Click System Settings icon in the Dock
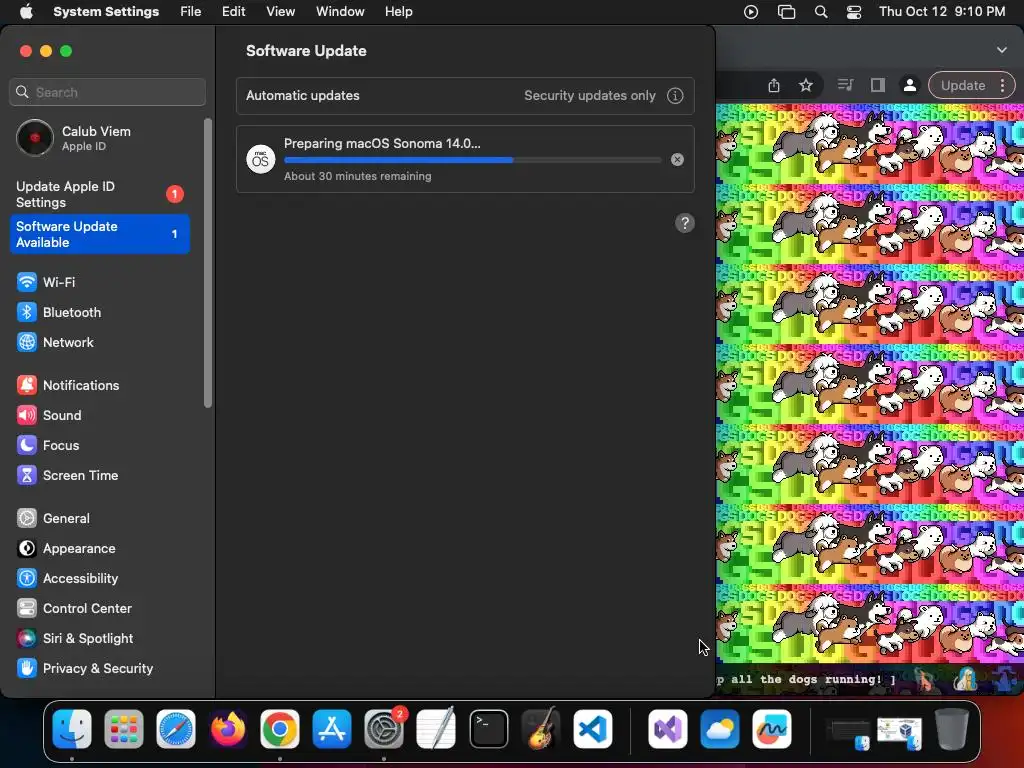The image size is (1024, 768). coord(384,729)
